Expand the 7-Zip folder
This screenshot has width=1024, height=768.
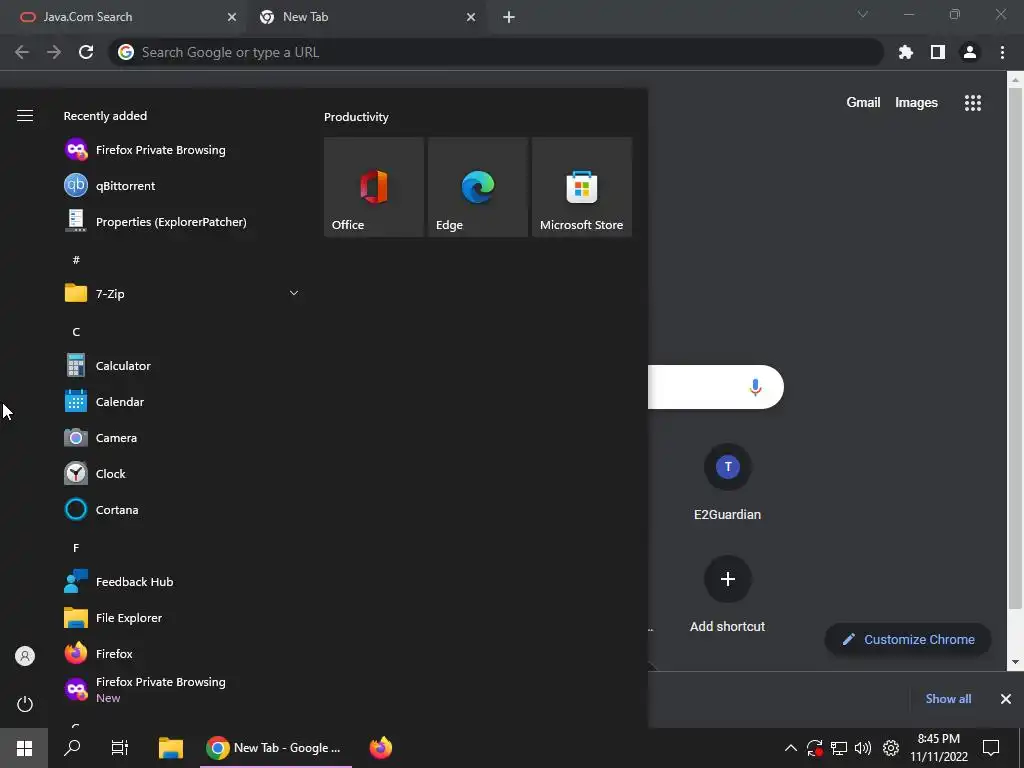pyautogui.click(x=182, y=293)
